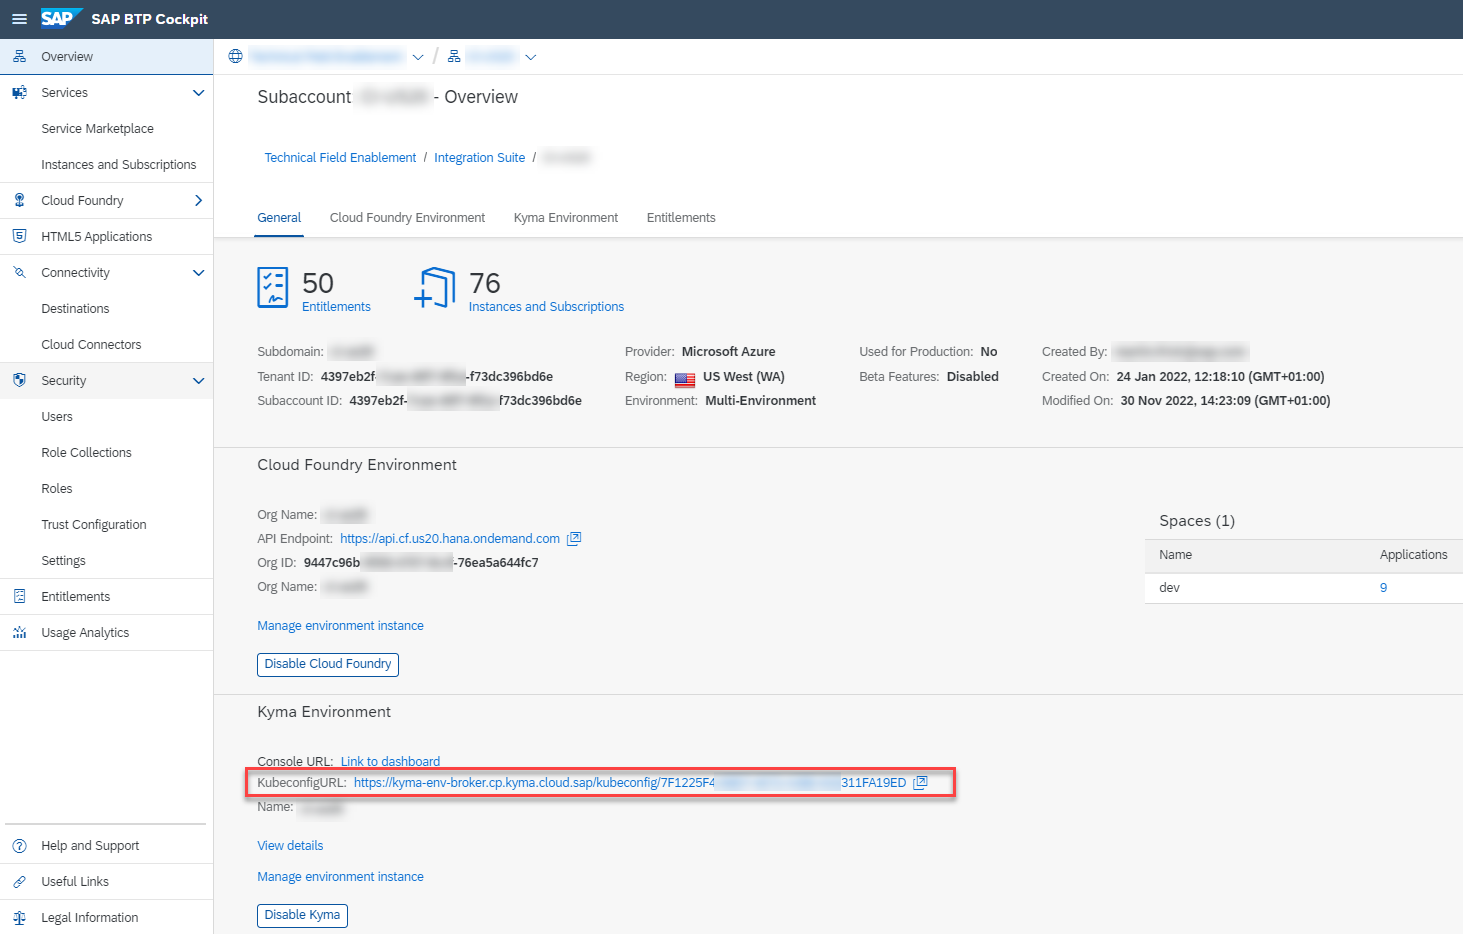
Task: Open API Endpoint in new window icon
Action: 574,539
